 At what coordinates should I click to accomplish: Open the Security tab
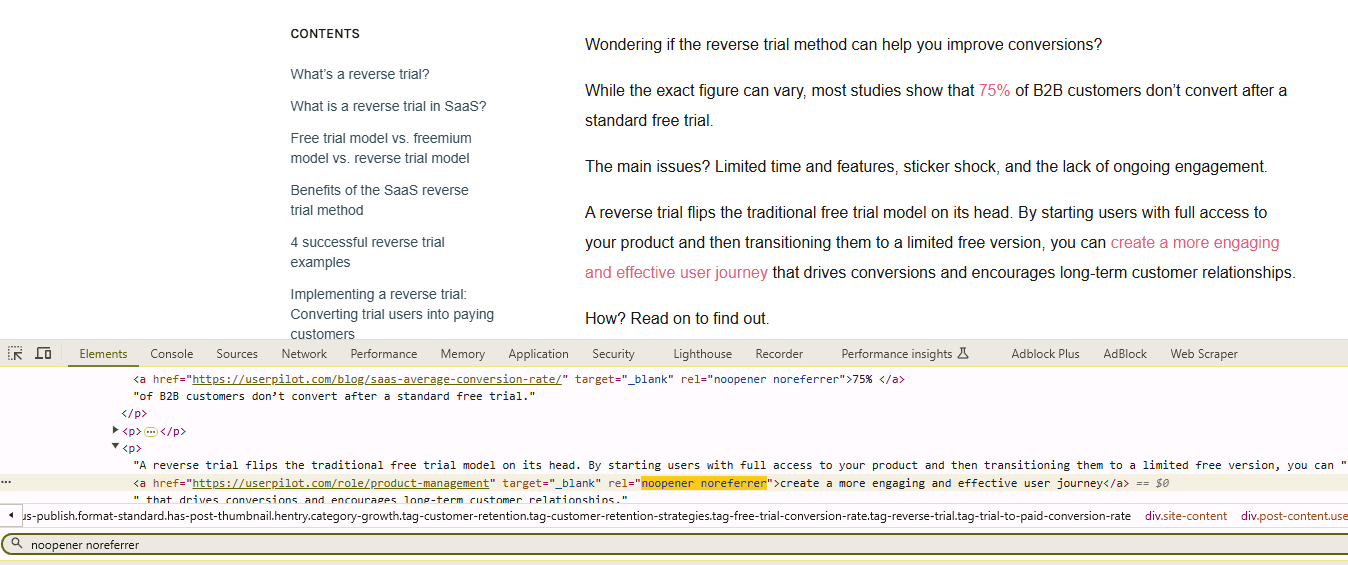pyautogui.click(x=613, y=354)
